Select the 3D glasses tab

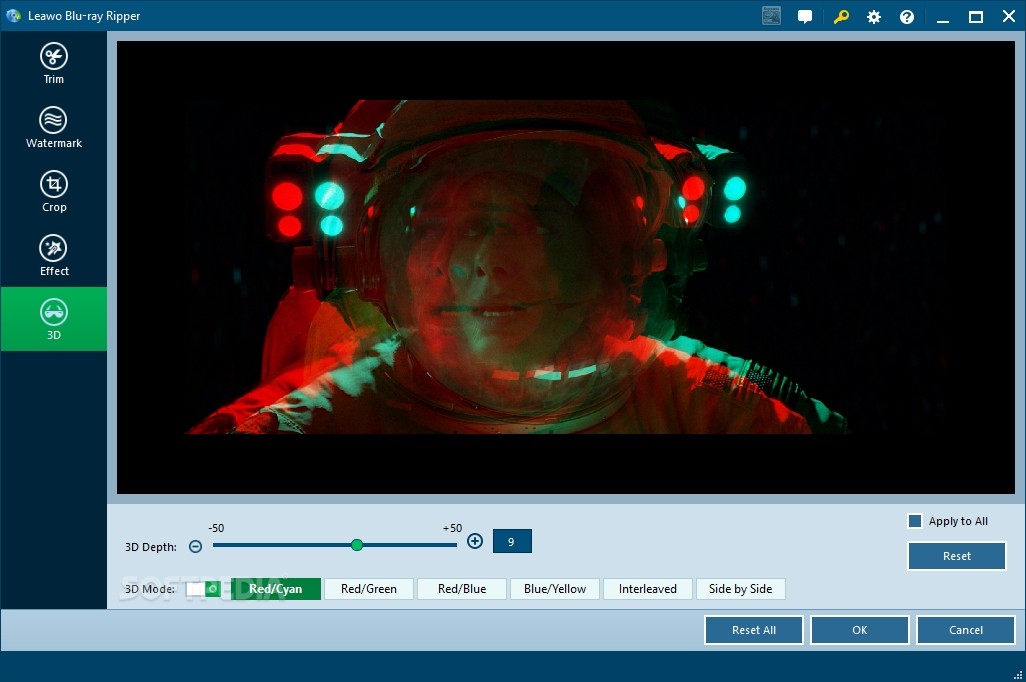click(54, 319)
